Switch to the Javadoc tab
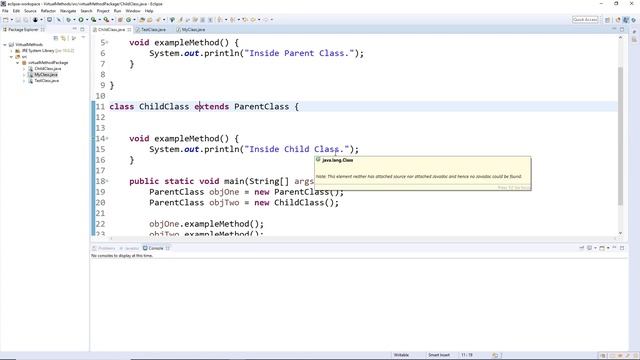640x360 pixels. [129, 248]
